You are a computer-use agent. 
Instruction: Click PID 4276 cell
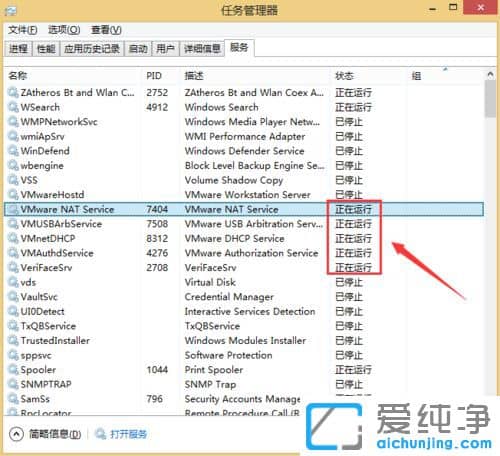157,253
